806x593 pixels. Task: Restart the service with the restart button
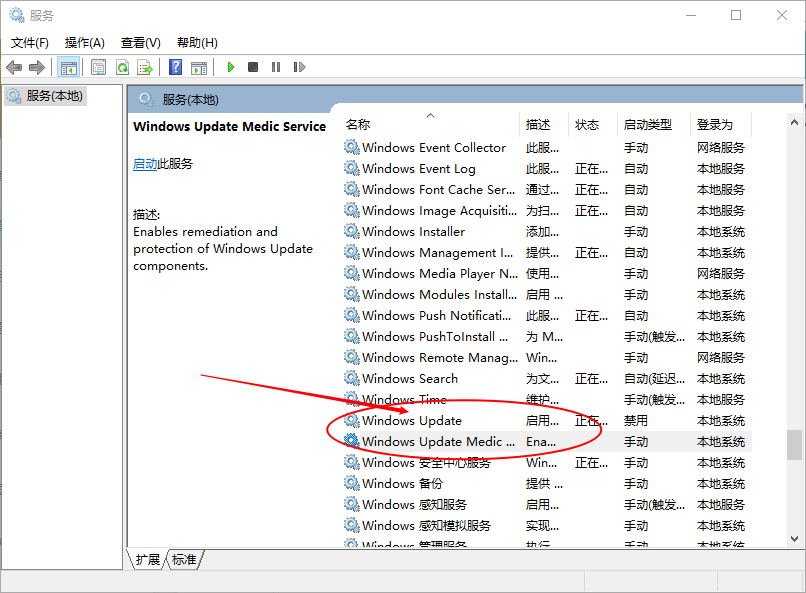coord(299,67)
